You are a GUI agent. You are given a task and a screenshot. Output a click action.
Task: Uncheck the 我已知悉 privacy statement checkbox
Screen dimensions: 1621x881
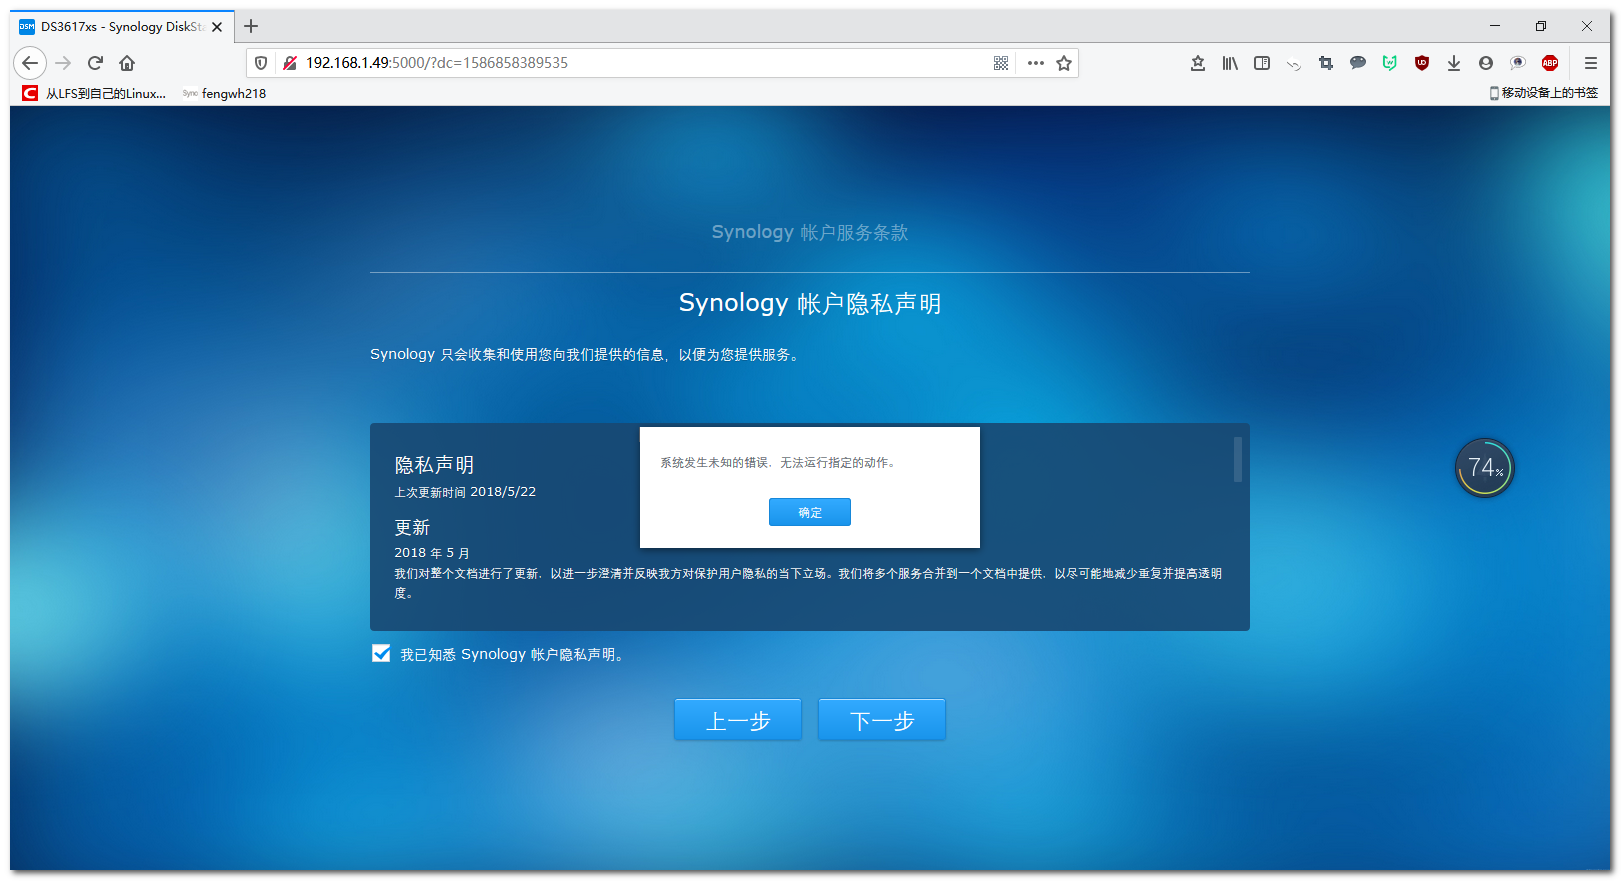[x=381, y=653]
